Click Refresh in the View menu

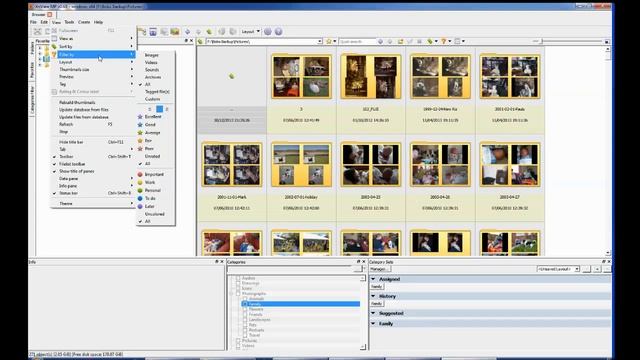click(93, 124)
